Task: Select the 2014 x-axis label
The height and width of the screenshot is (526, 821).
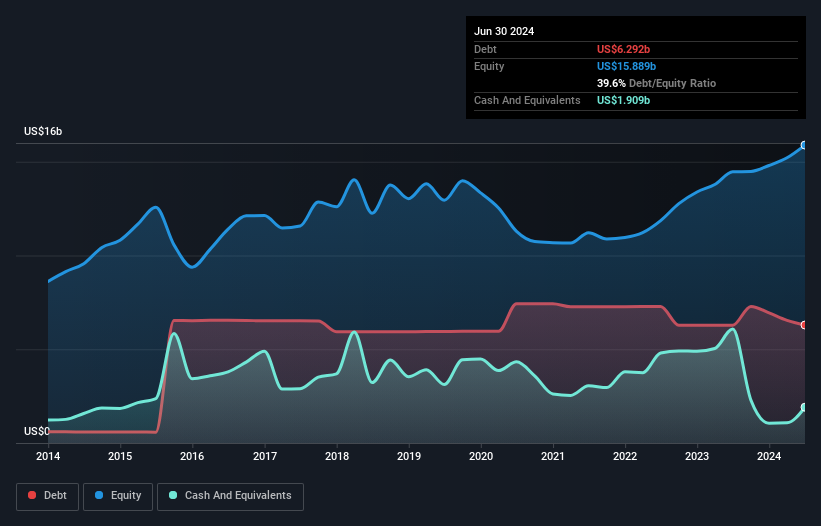Action: point(48,456)
